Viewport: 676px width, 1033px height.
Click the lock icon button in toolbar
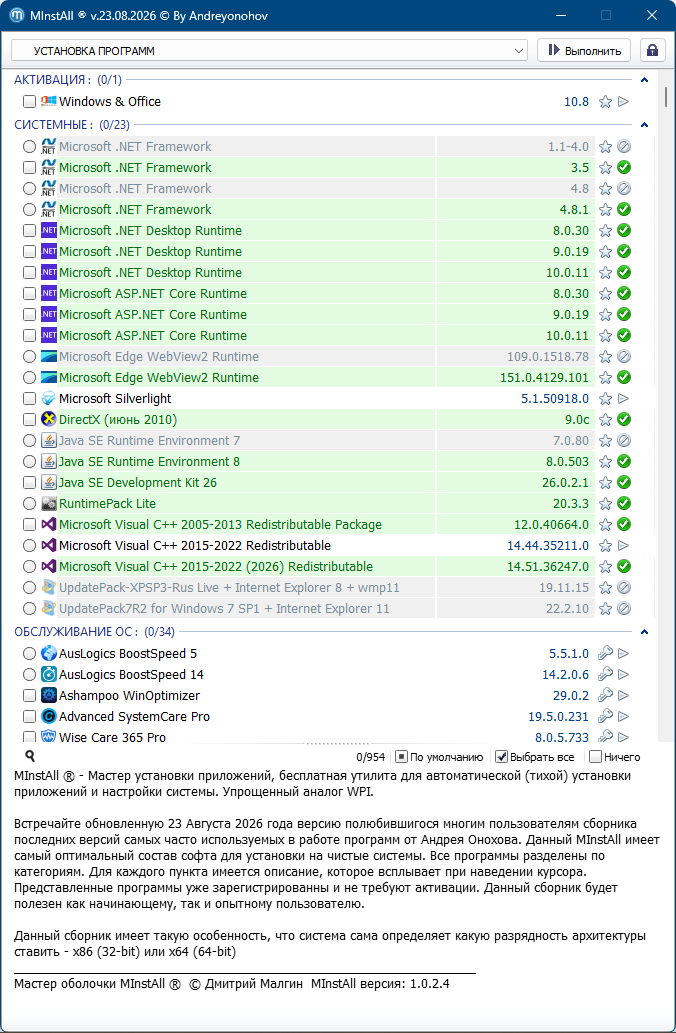click(x=652, y=51)
